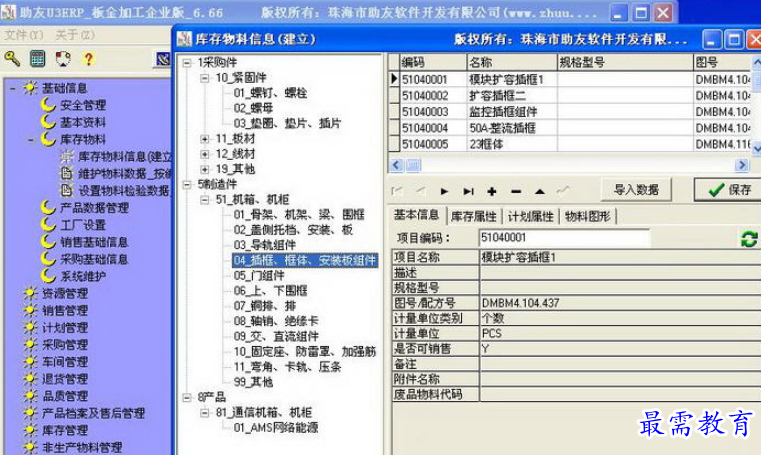Click the sun icon beside 品质管理
Screen dimensions: 761x455
coord(30,396)
